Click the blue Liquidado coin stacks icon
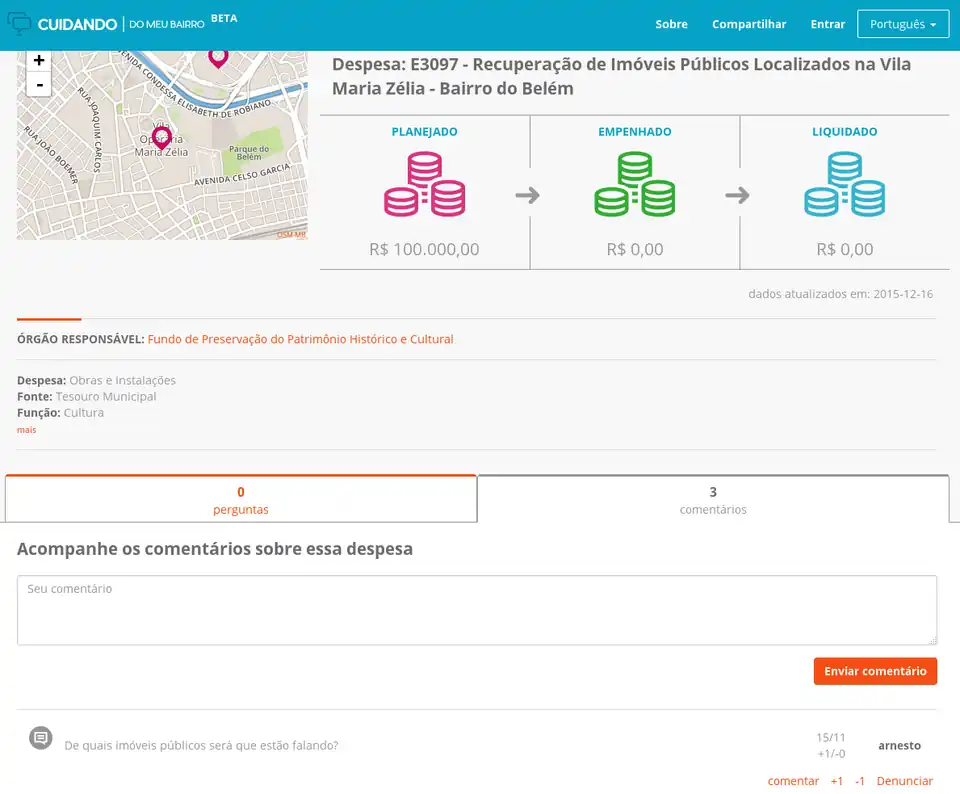The width and height of the screenshot is (960, 794). pyautogui.click(x=844, y=183)
